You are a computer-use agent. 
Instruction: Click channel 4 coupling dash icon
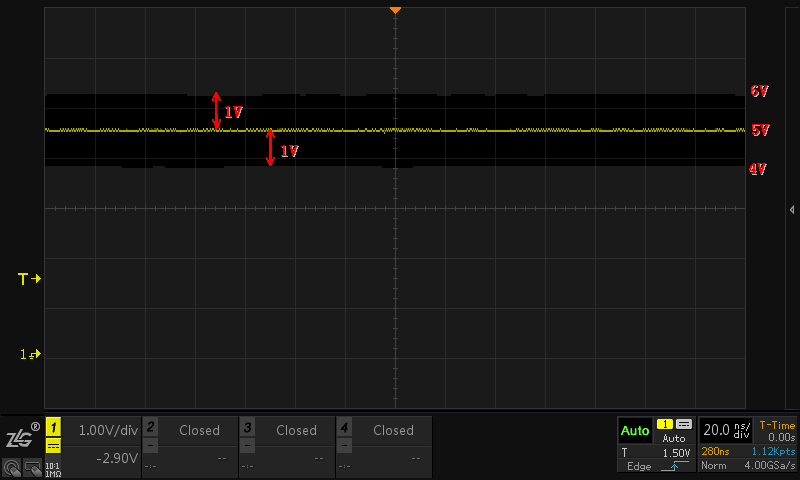pos(344,446)
